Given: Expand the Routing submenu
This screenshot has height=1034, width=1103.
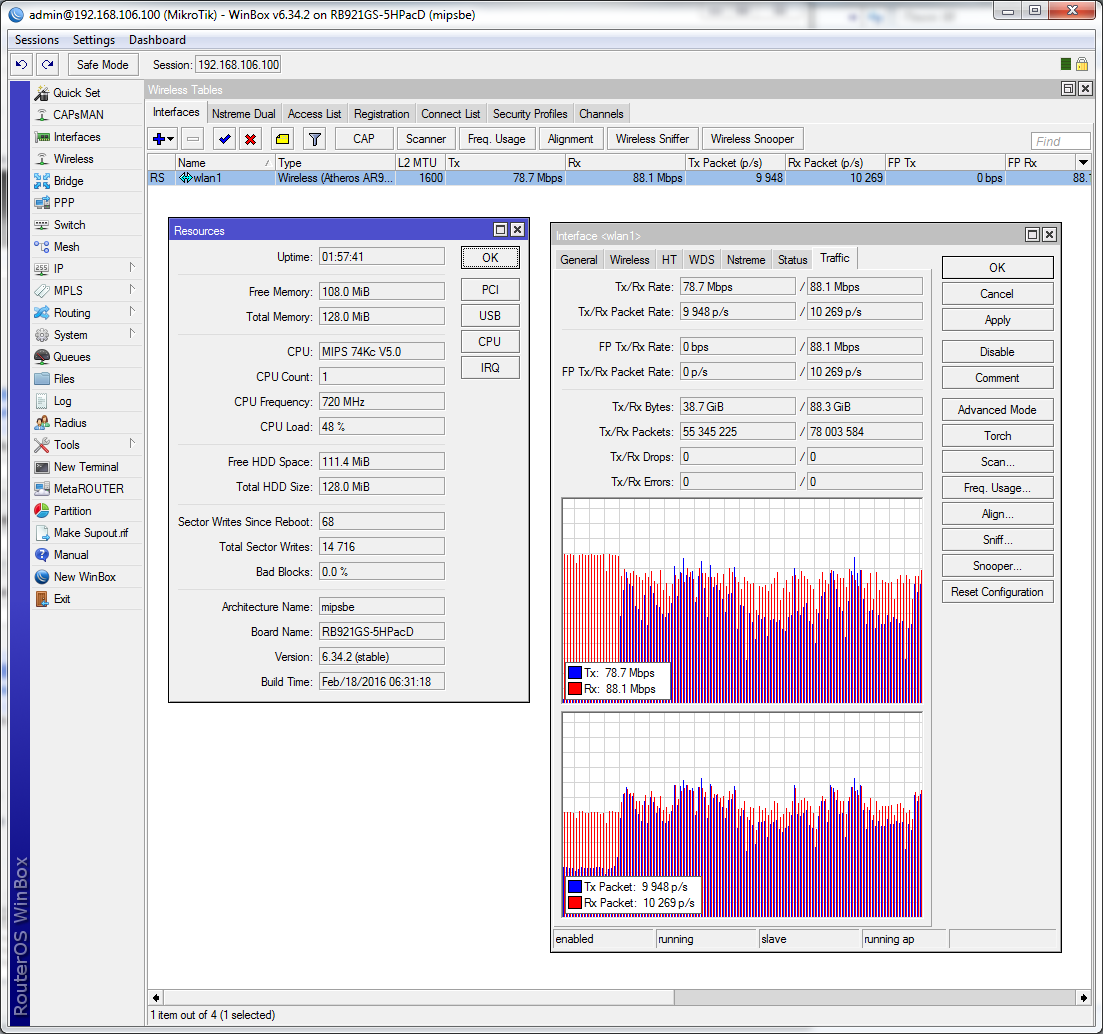Looking at the screenshot, I should pos(72,313).
